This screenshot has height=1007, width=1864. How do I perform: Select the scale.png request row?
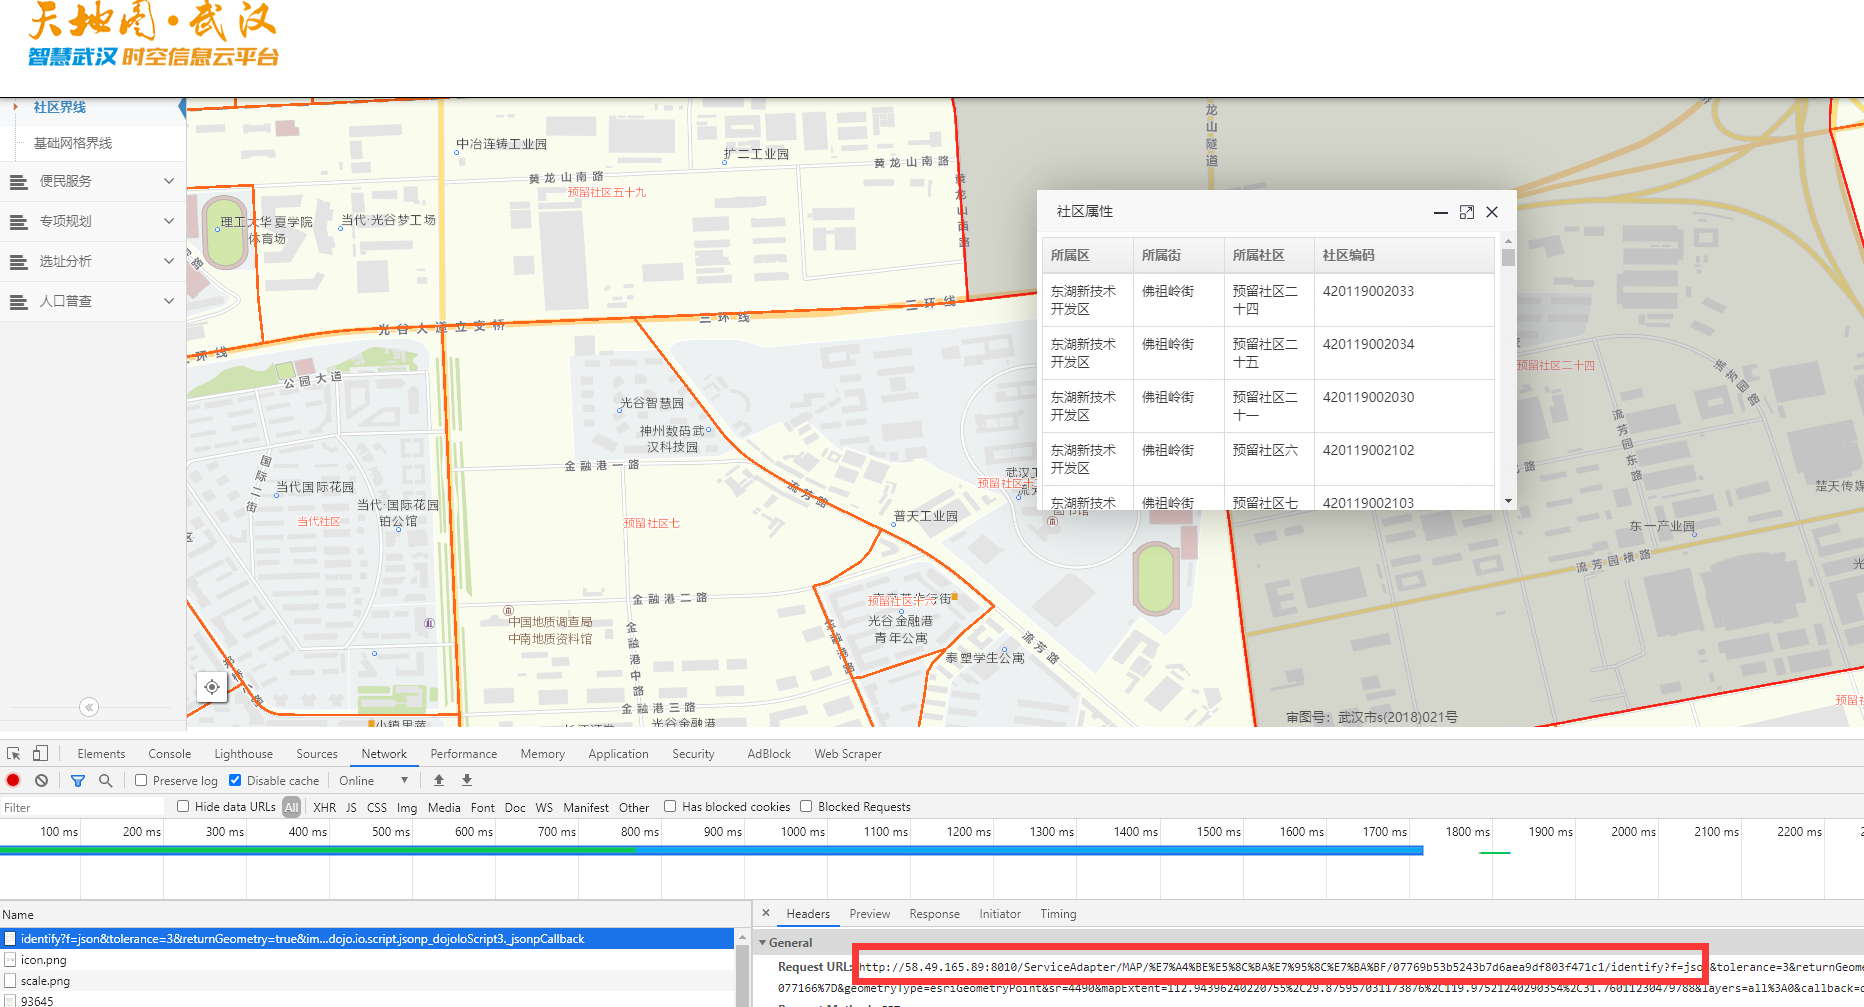click(368, 981)
